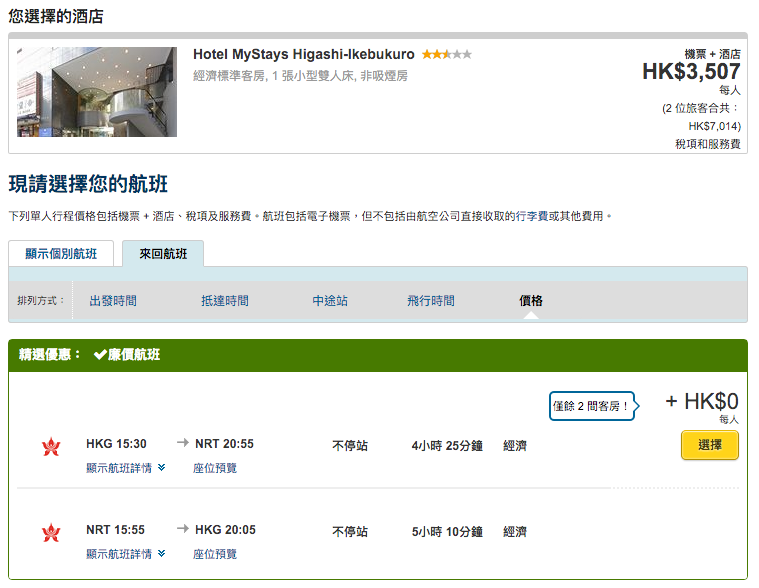The image size is (759, 588).
Task: Click airline logo on NRT 15:55 flight
Action: click(51, 532)
